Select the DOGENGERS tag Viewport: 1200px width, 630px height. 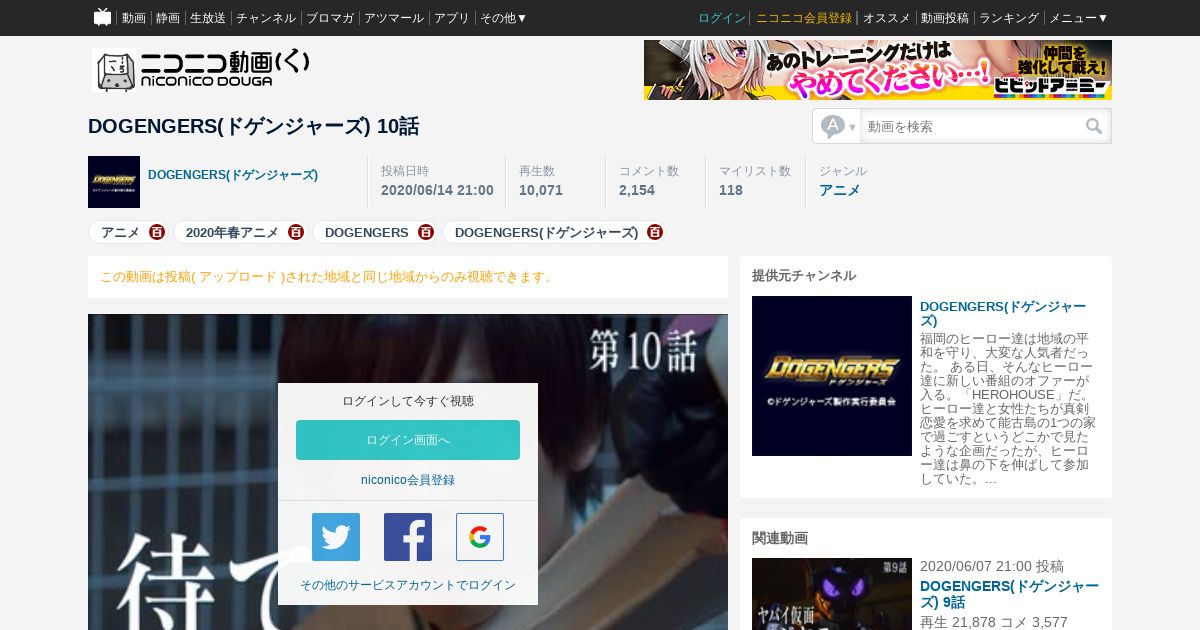coord(367,232)
